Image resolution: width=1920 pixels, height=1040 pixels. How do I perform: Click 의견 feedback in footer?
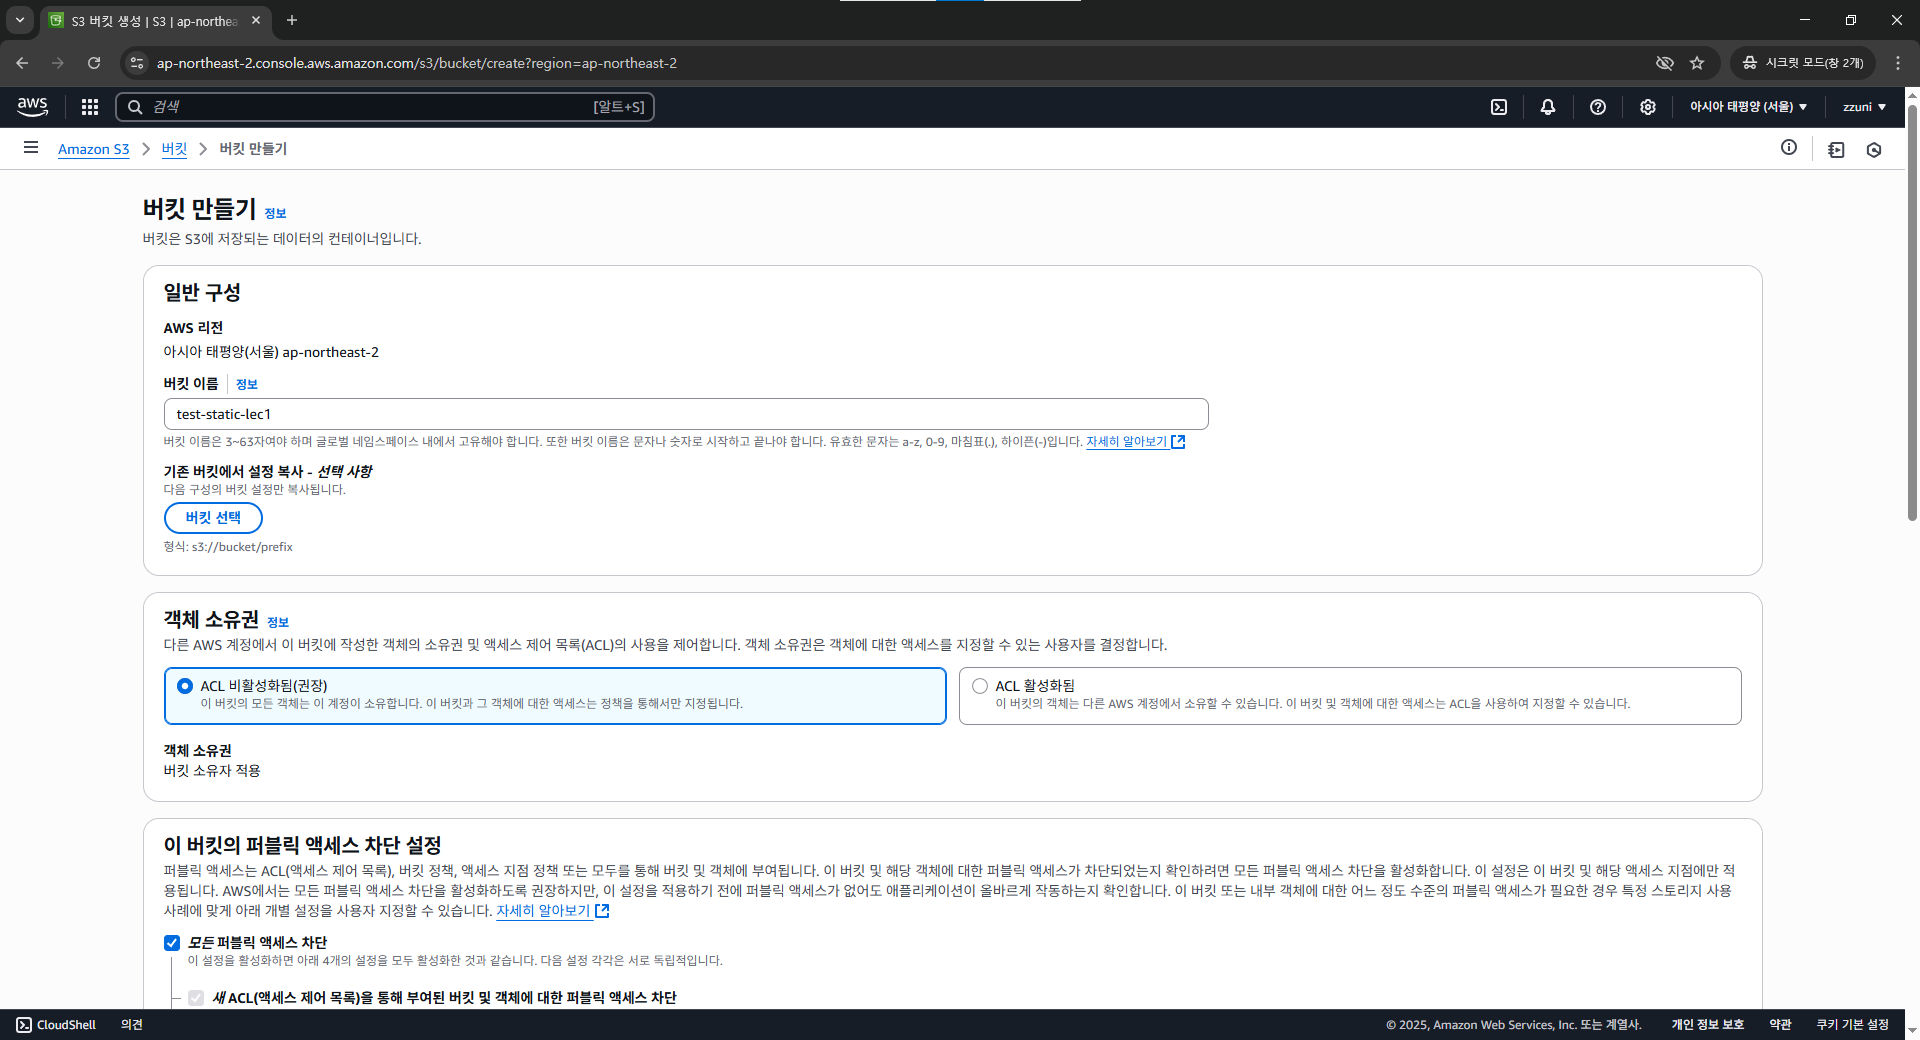coord(132,1025)
